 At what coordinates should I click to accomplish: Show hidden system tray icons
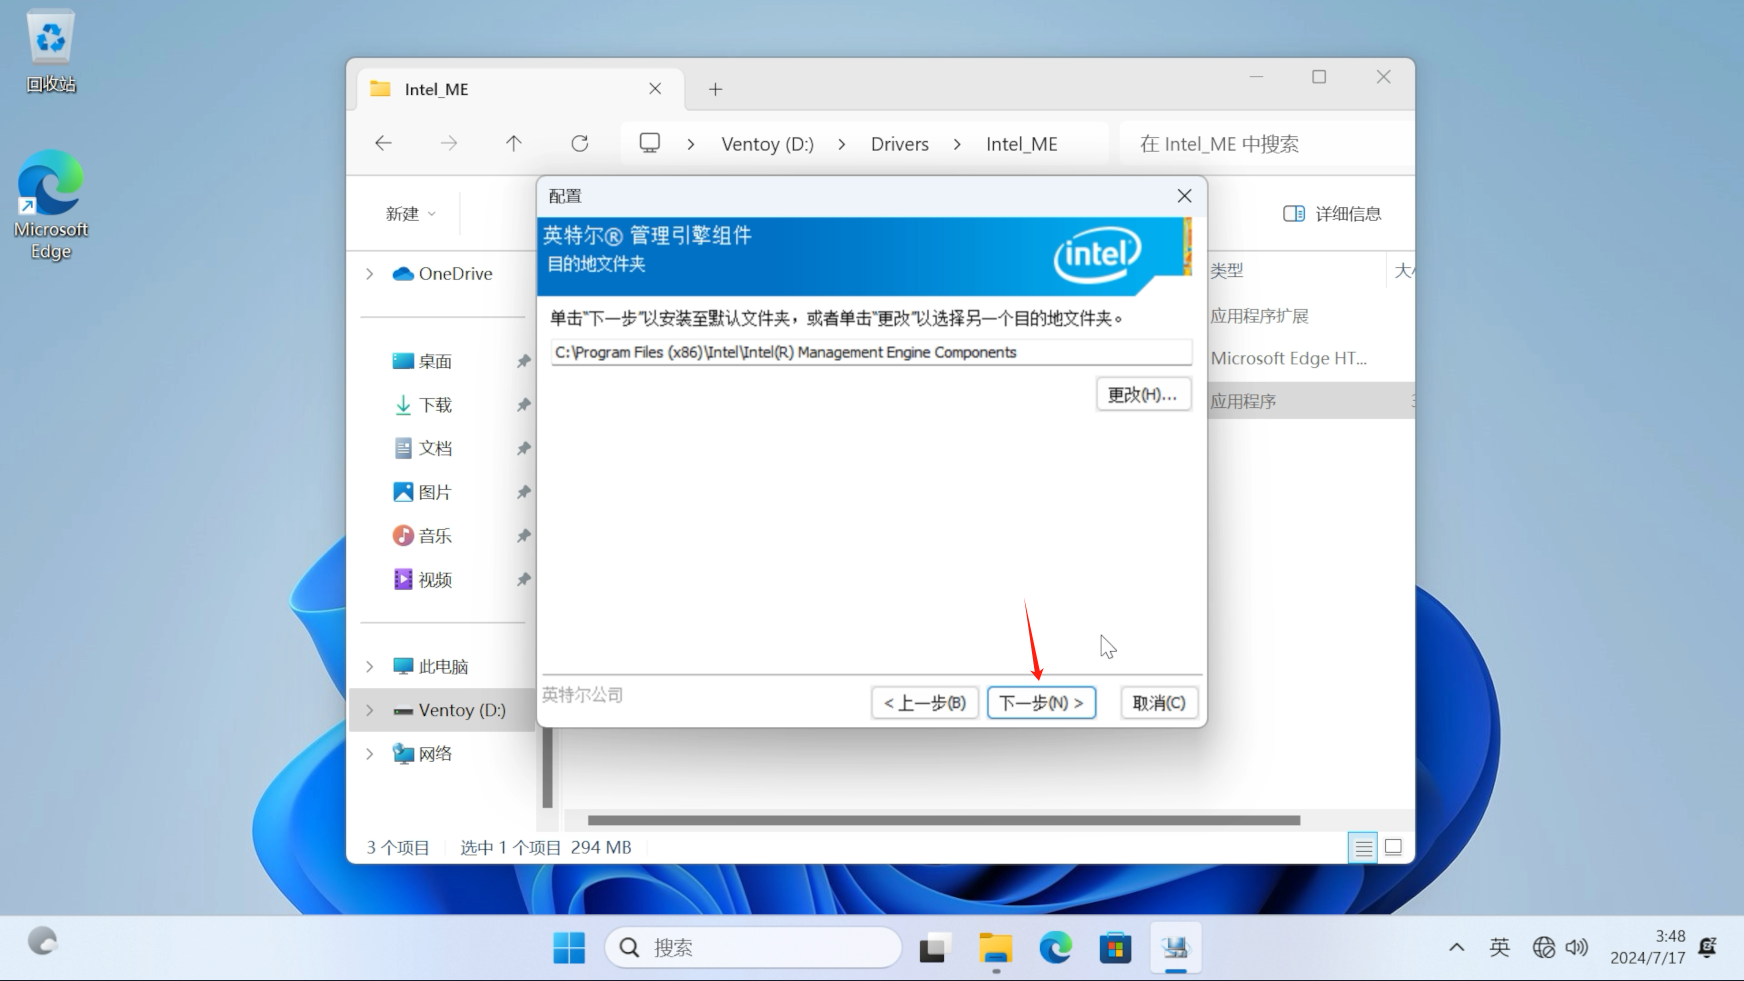point(1457,947)
